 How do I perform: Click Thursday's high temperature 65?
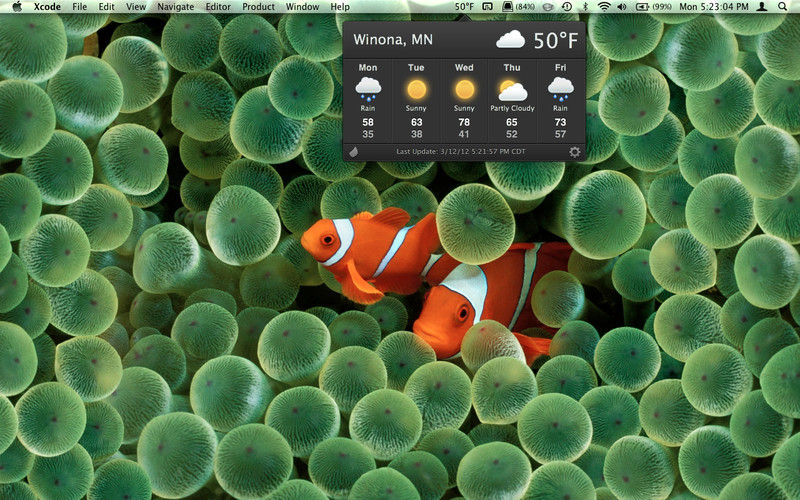(512, 122)
